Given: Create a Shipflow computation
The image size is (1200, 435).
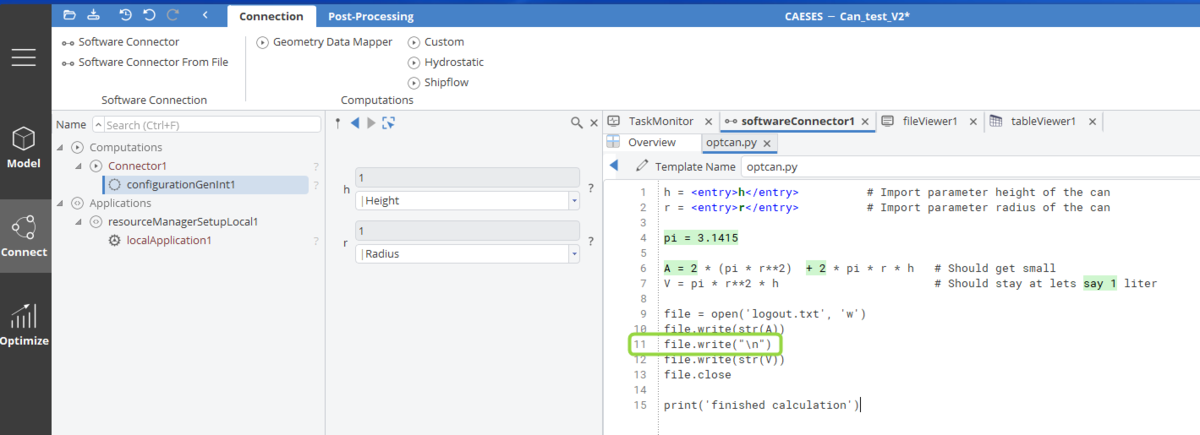Looking at the screenshot, I should coord(438,82).
